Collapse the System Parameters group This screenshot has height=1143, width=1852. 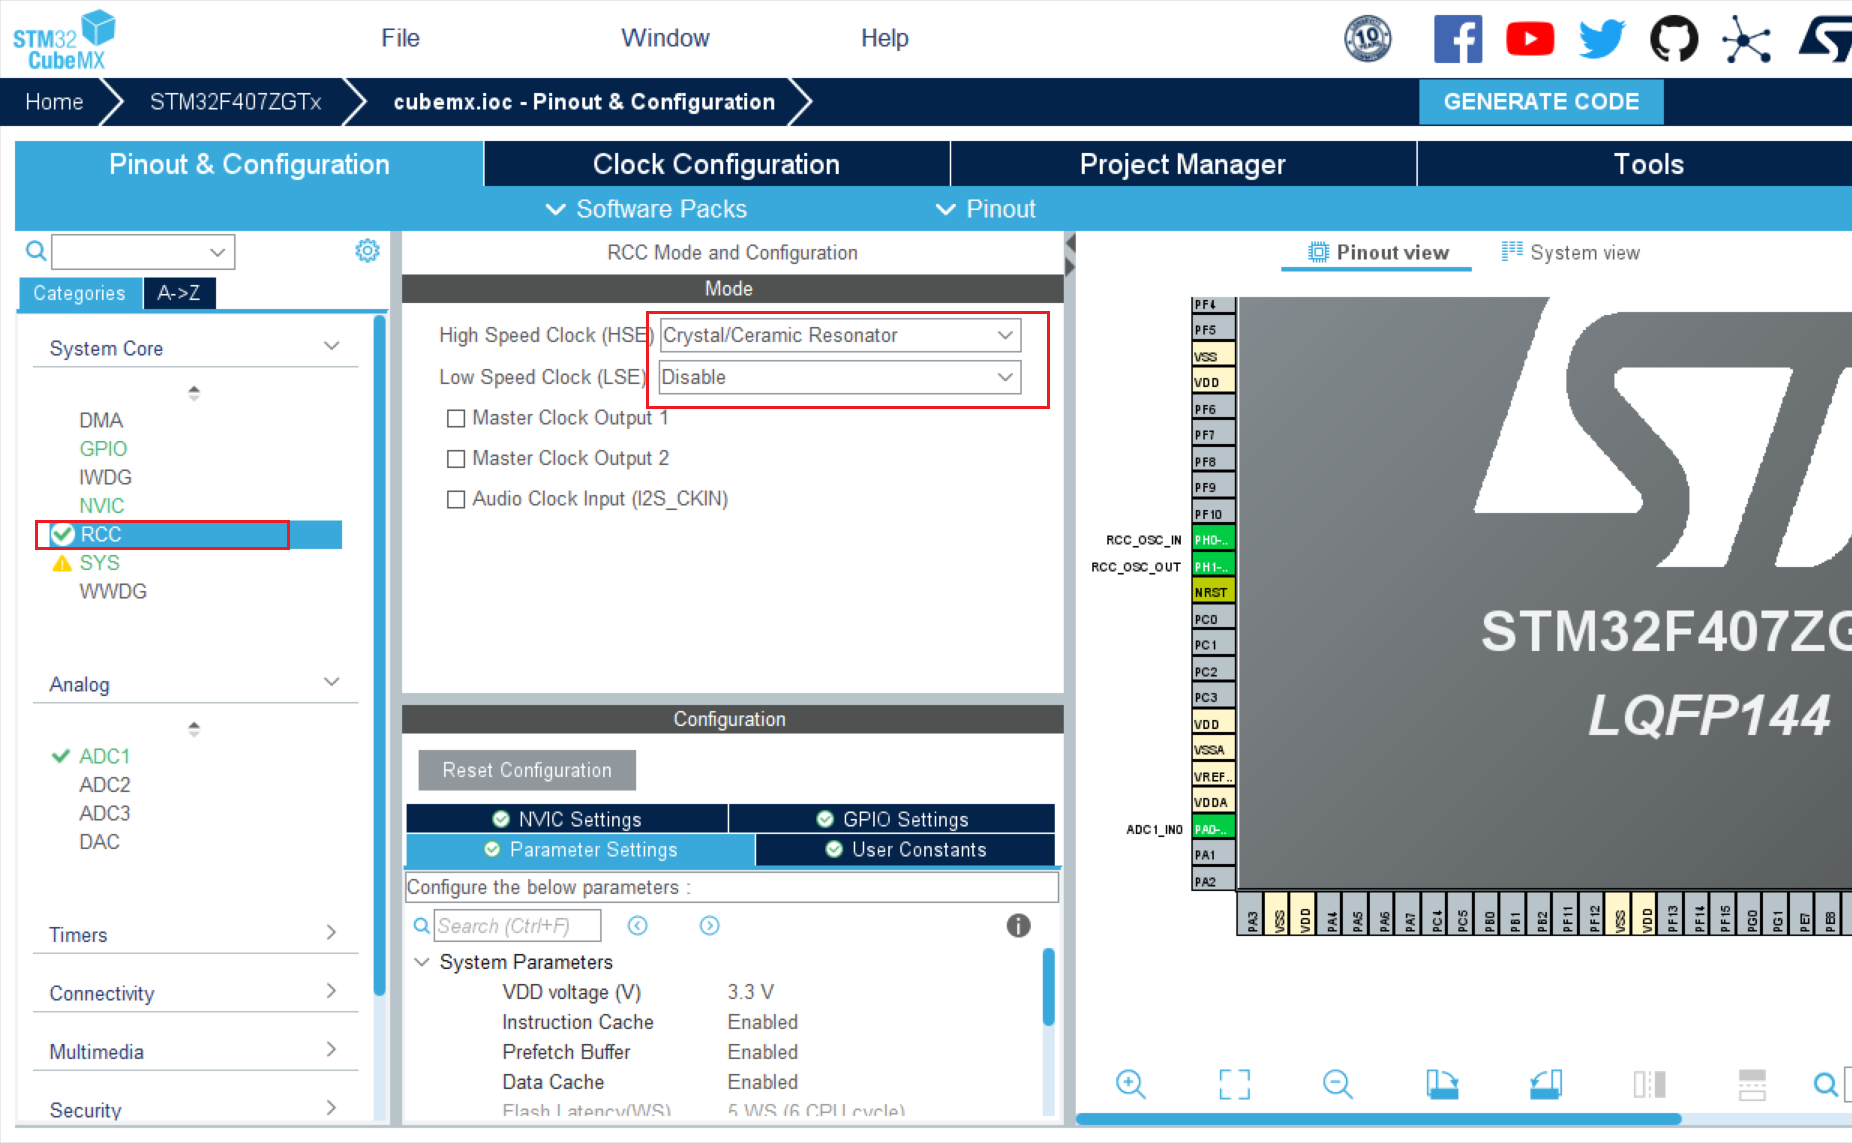coord(422,962)
